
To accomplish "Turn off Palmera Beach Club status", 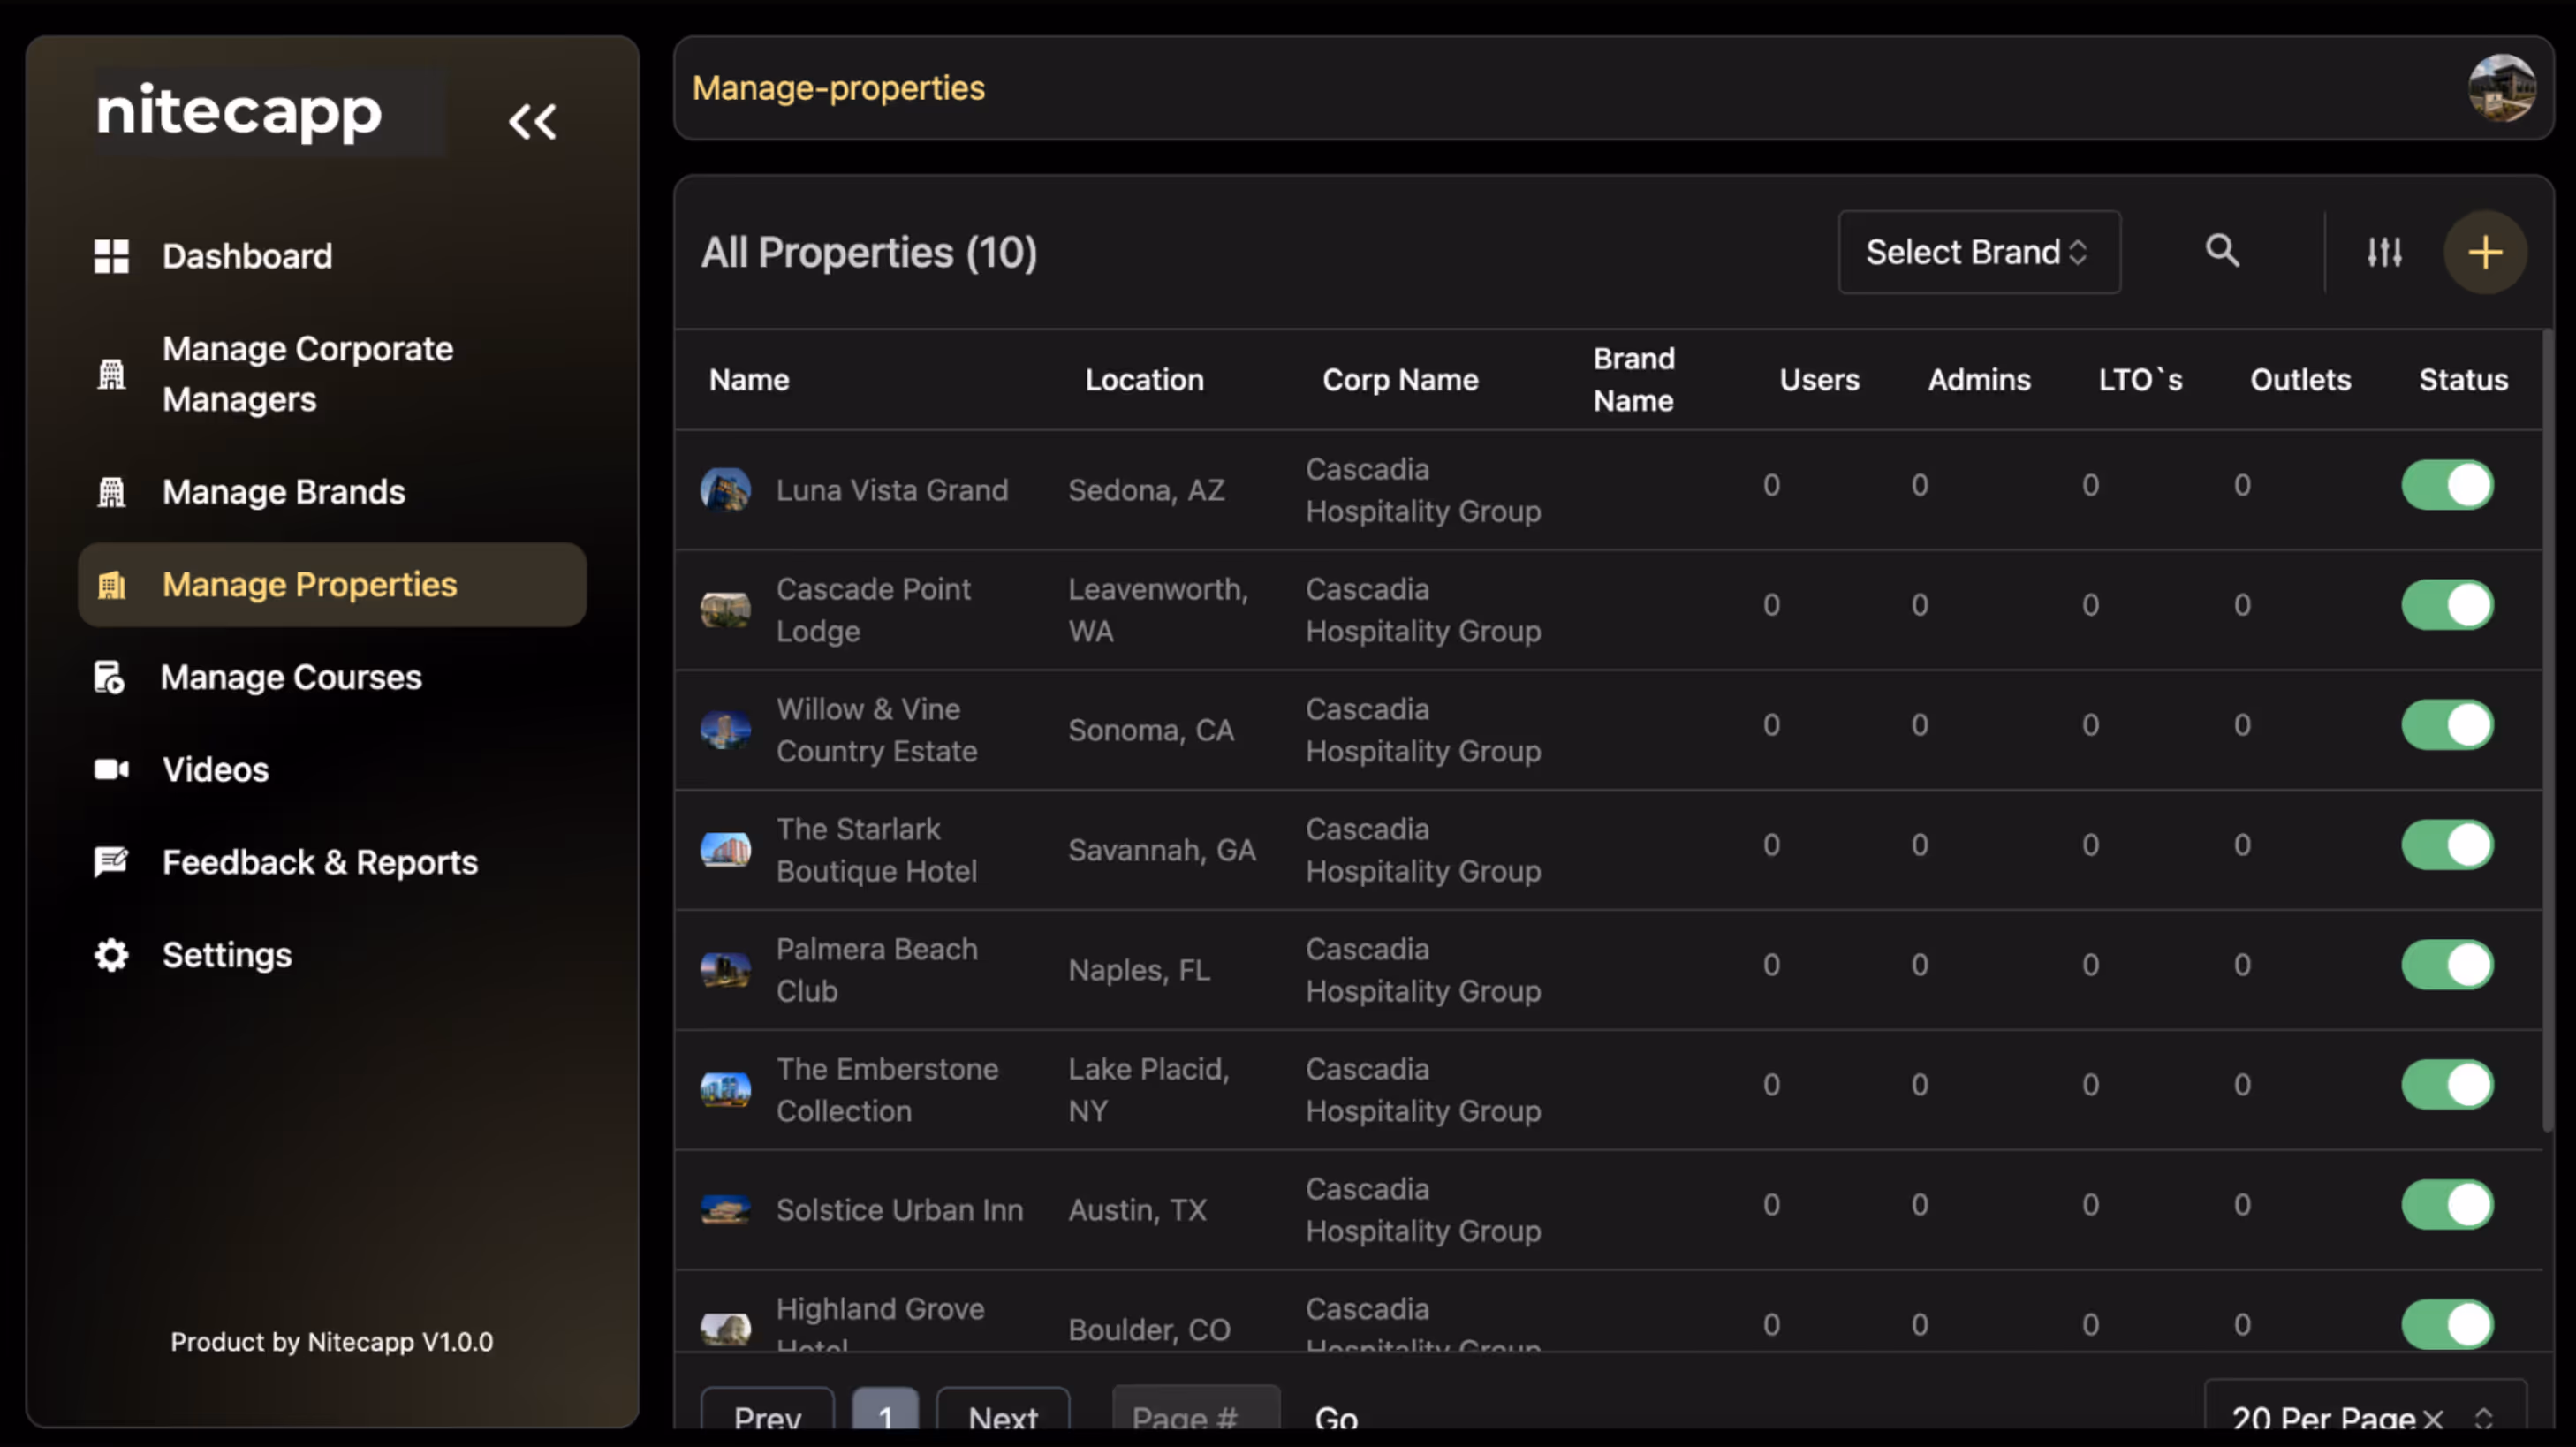I will click(2447, 965).
